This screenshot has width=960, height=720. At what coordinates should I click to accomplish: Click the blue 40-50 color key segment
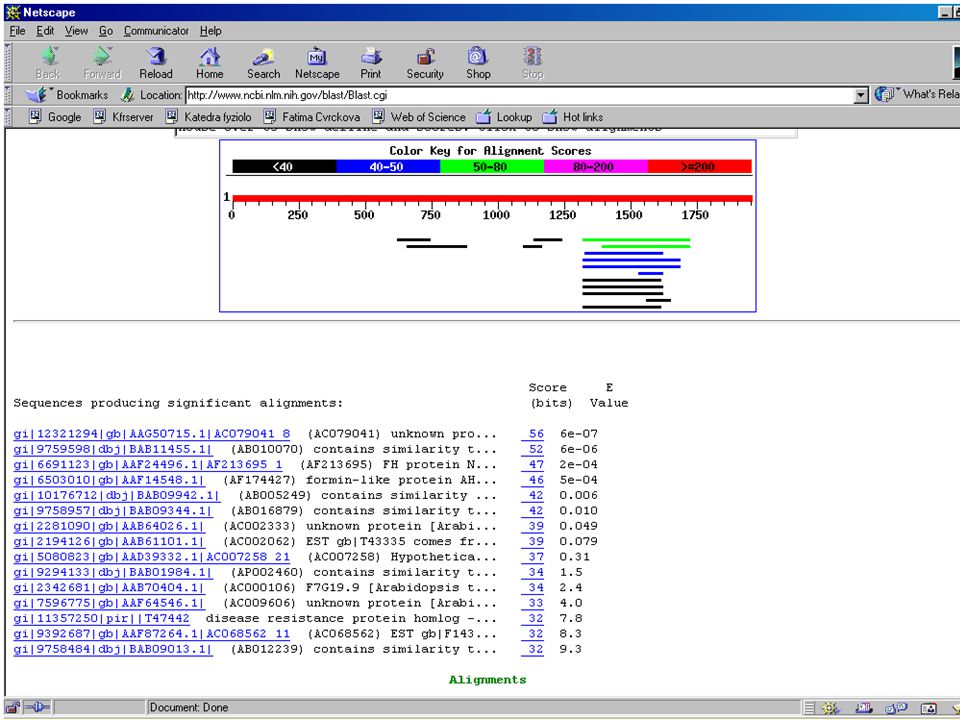point(388,167)
